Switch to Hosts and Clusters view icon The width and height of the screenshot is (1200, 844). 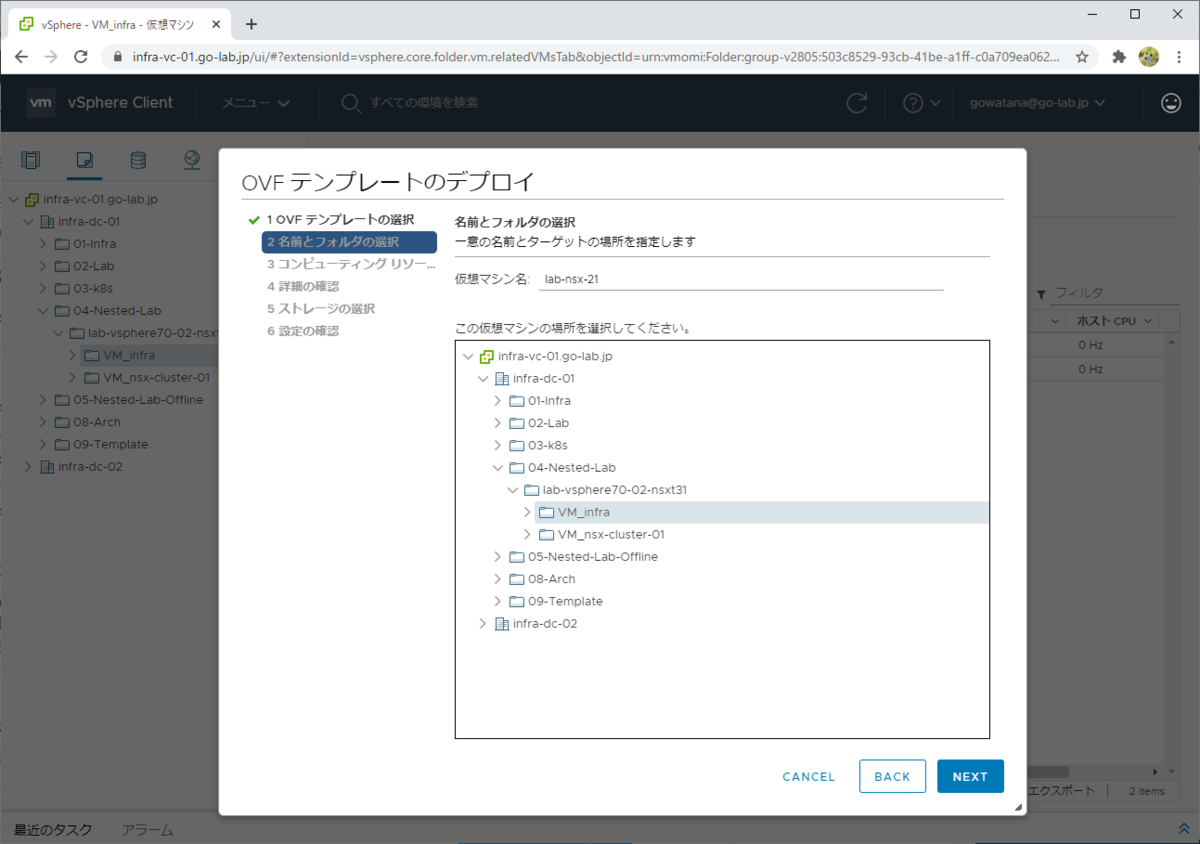tap(31, 160)
